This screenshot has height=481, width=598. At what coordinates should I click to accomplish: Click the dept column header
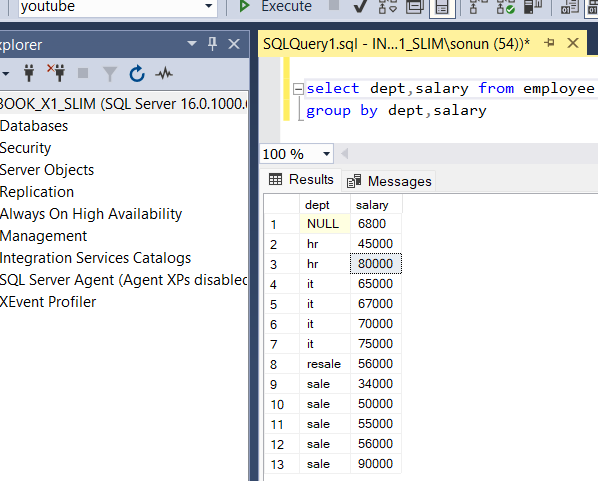point(325,205)
